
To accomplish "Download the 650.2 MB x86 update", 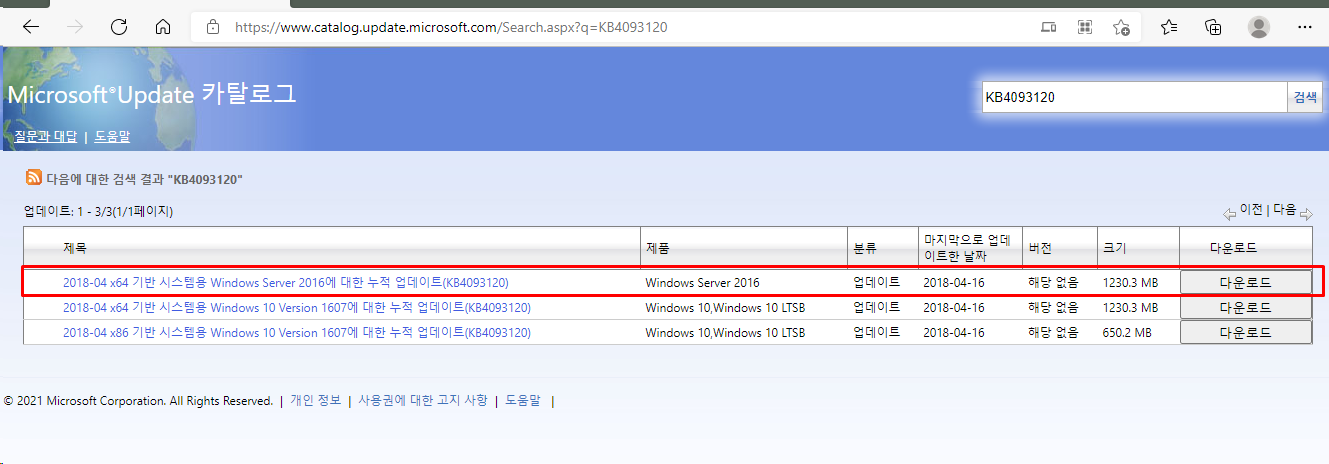I will pos(1245,332).
